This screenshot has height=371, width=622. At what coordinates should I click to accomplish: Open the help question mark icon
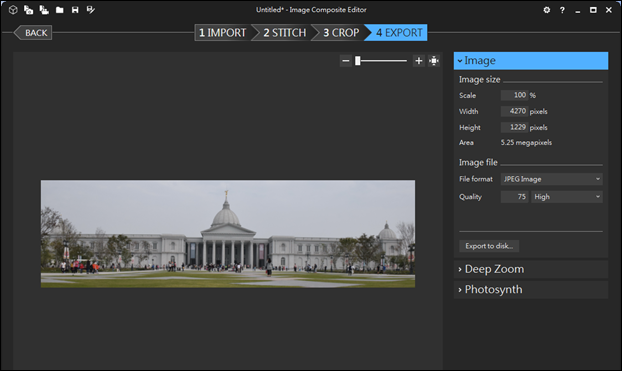click(x=562, y=10)
